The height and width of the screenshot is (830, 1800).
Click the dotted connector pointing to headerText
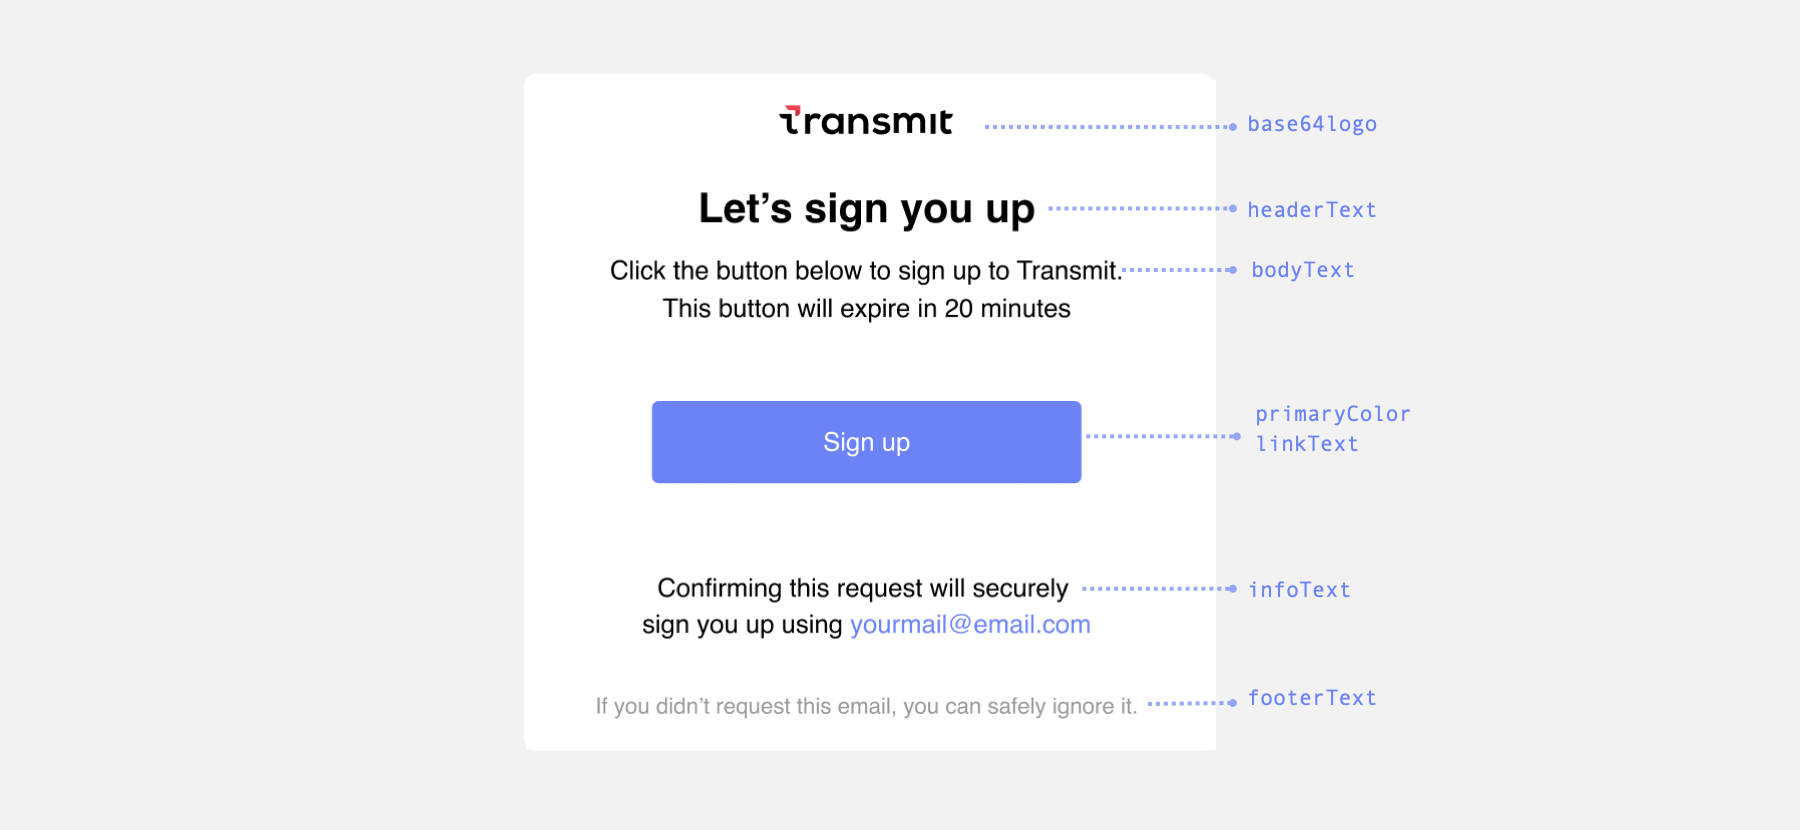(x=1142, y=209)
